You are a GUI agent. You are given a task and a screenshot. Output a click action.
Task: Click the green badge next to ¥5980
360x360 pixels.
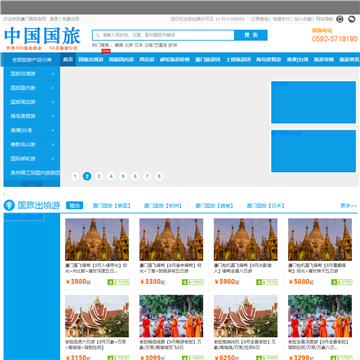267,282
